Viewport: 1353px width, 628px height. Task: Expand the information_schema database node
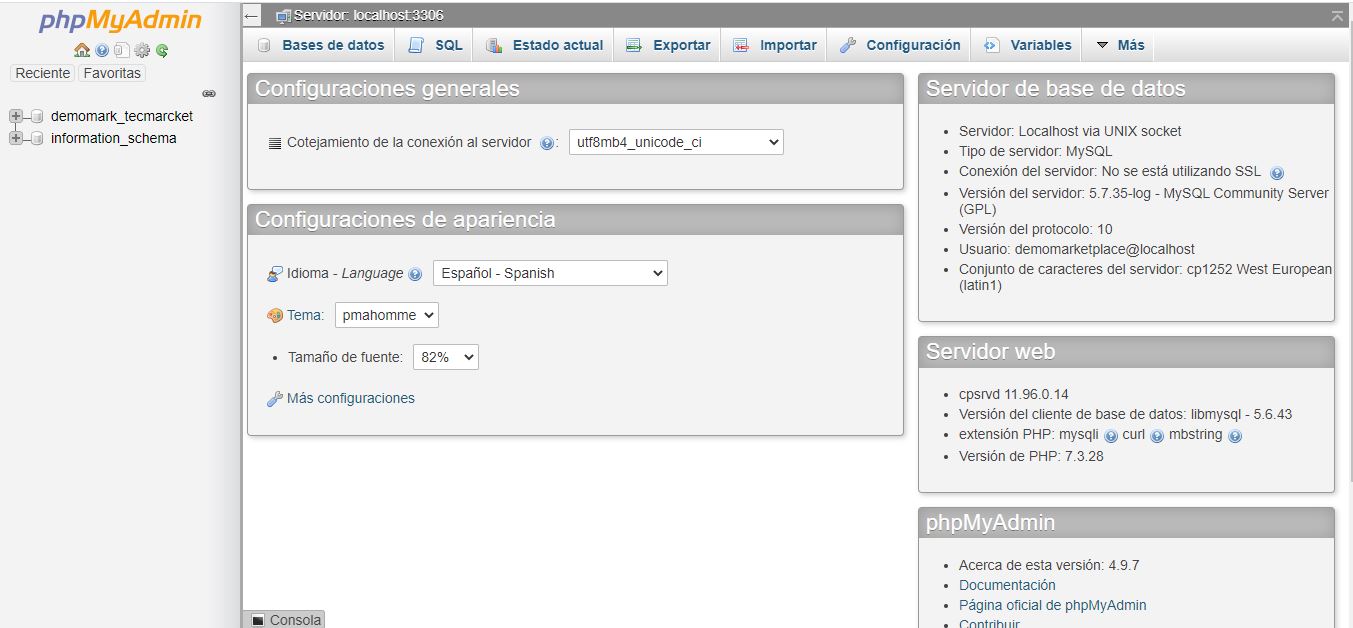[x=16, y=138]
